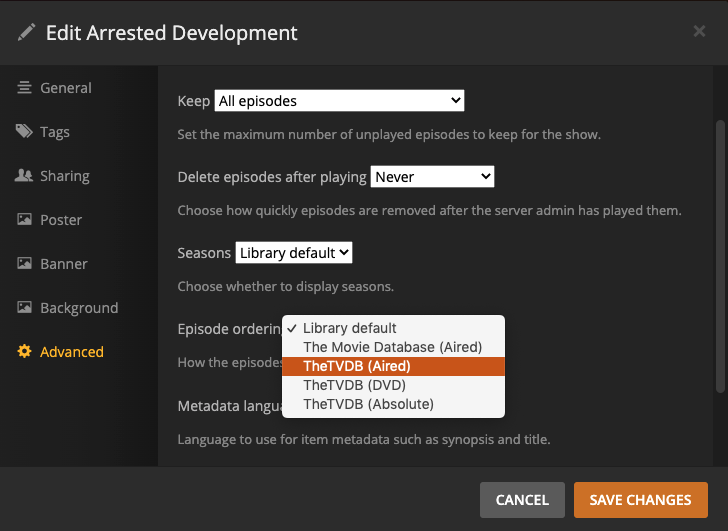This screenshot has height=531, width=728.
Task: Click the Banner image icon
Action: click(24, 264)
